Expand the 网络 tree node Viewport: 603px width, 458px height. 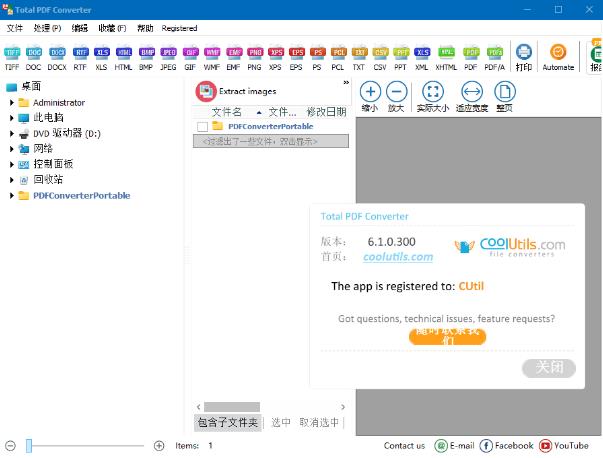pos(12,149)
